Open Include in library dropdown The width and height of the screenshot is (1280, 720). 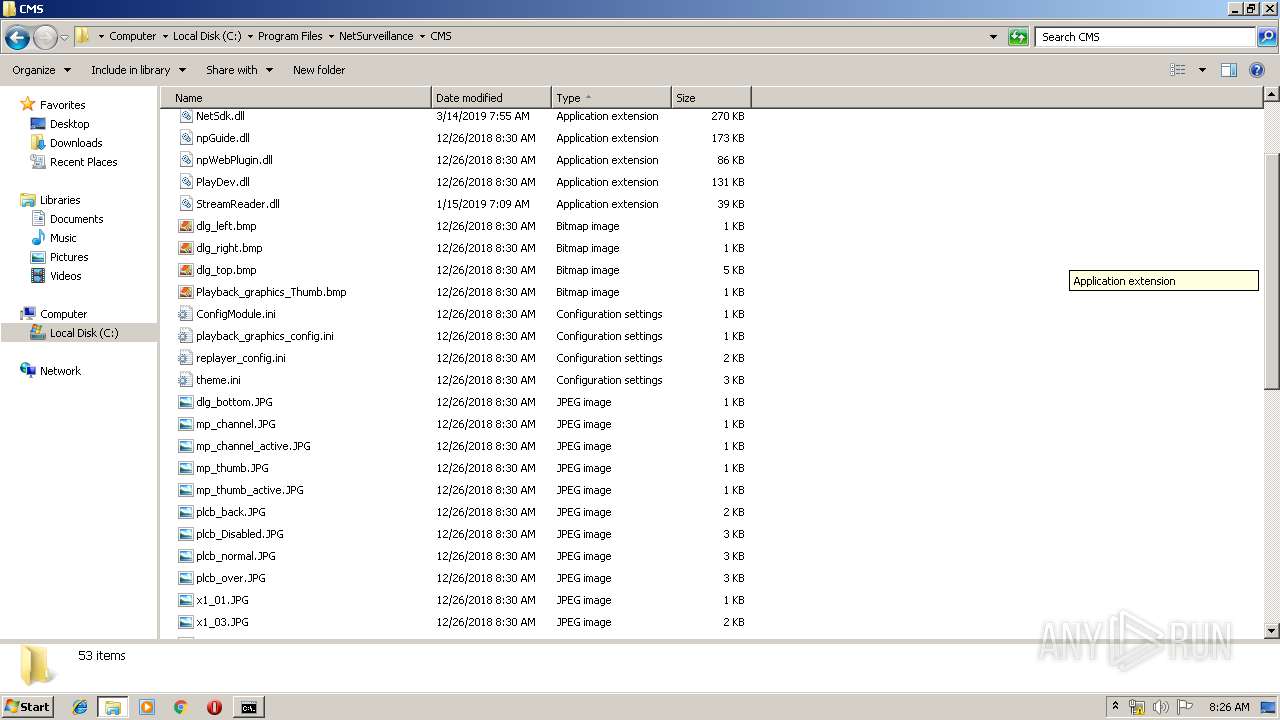[x=138, y=70]
